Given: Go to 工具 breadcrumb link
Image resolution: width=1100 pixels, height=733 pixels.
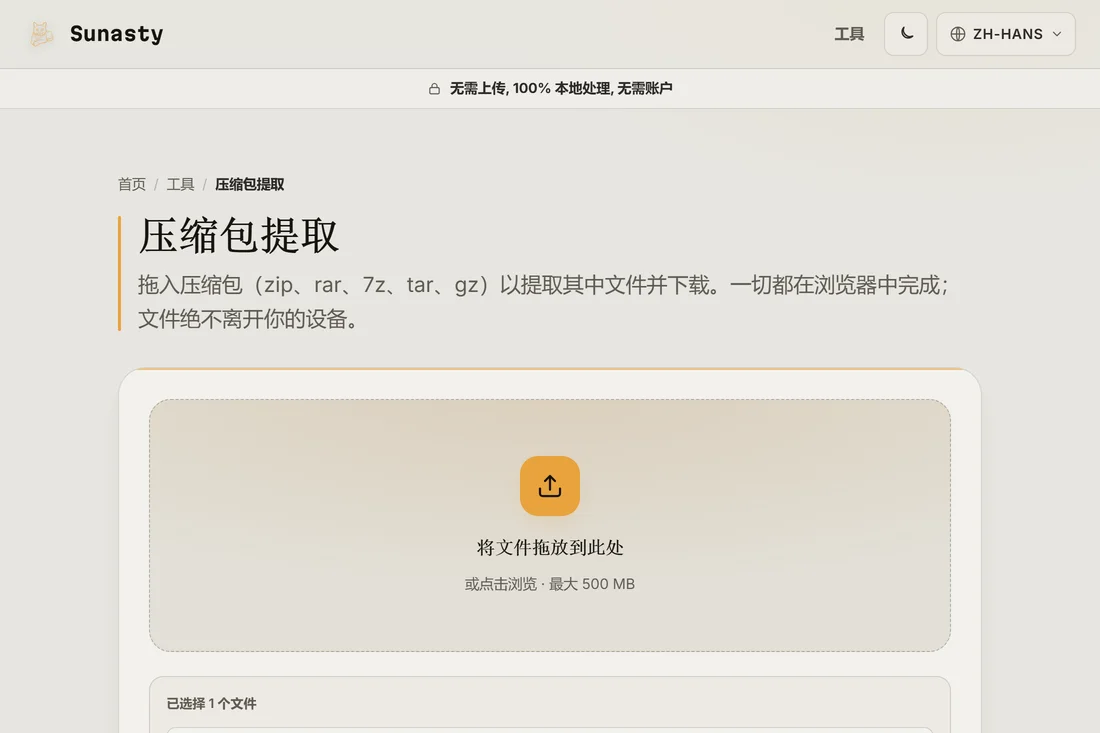Looking at the screenshot, I should (180, 184).
